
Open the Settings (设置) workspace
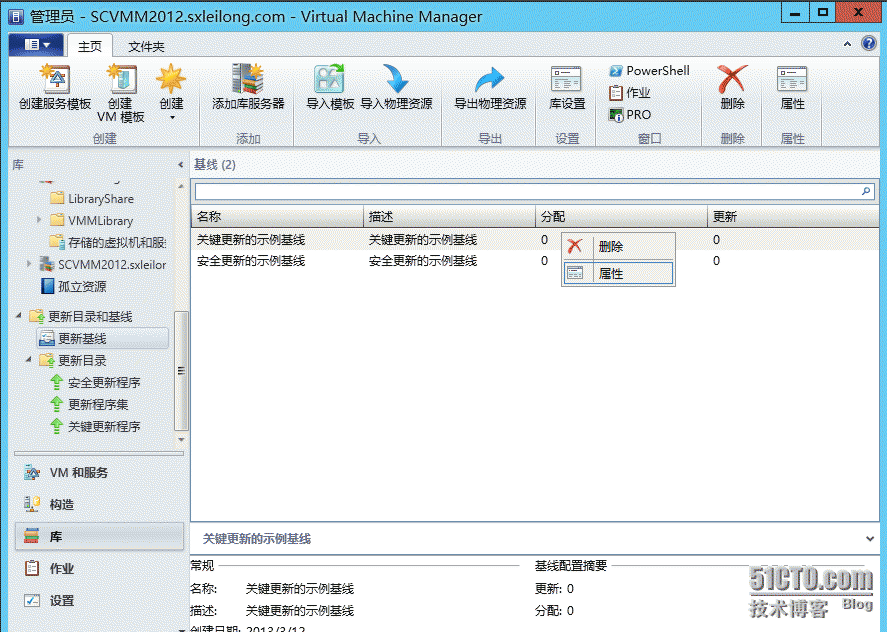click(99, 600)
